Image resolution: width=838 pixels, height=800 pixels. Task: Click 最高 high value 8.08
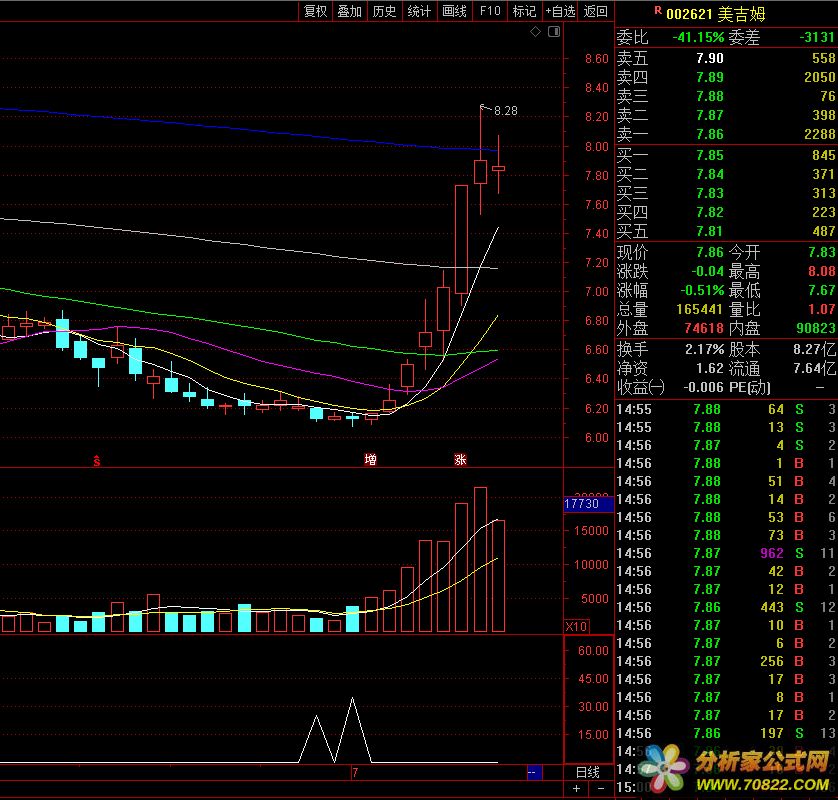point(821,271)
